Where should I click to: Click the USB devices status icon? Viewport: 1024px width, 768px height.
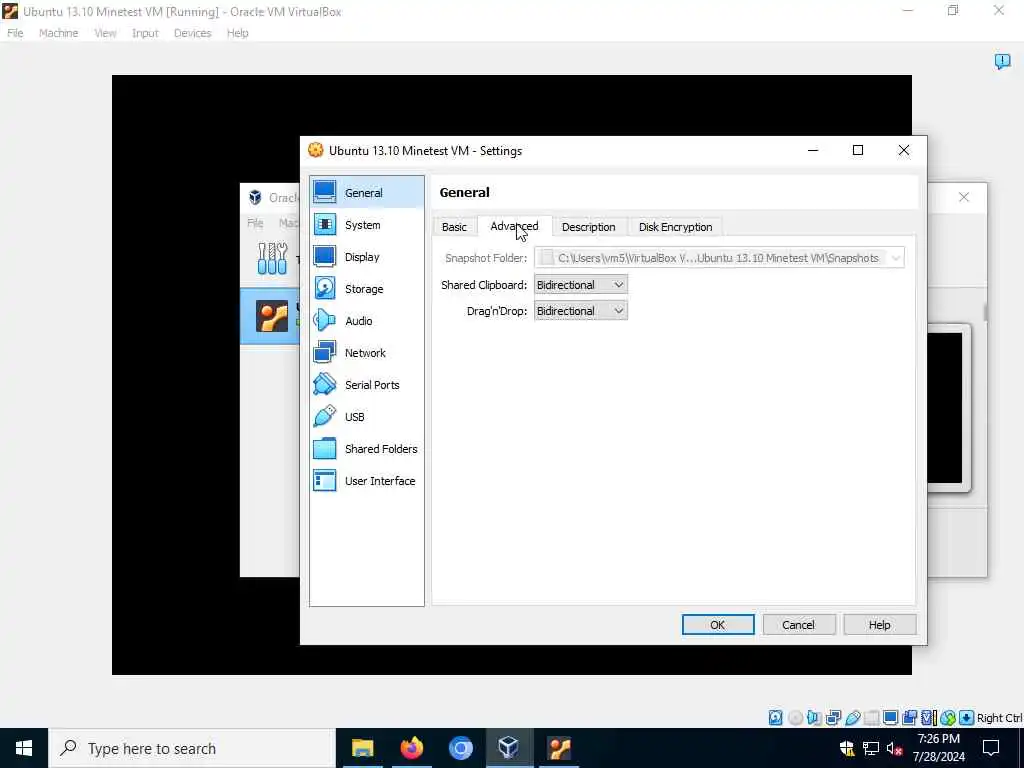852,718
